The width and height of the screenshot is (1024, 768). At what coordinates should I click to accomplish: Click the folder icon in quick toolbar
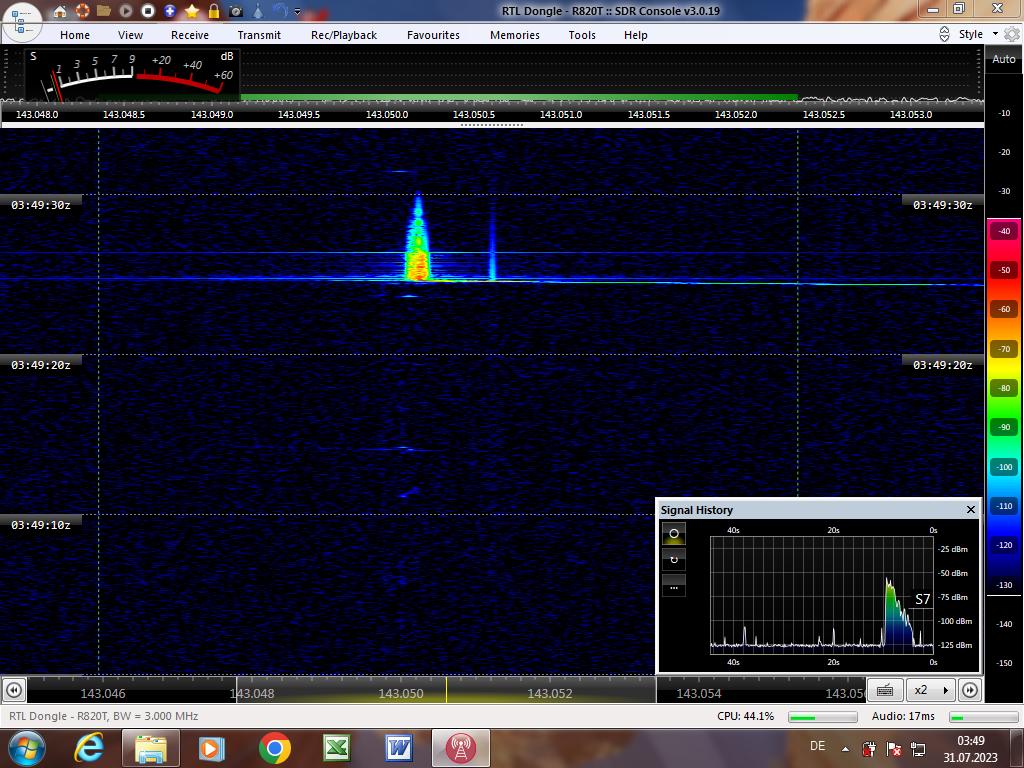point(104,10)
